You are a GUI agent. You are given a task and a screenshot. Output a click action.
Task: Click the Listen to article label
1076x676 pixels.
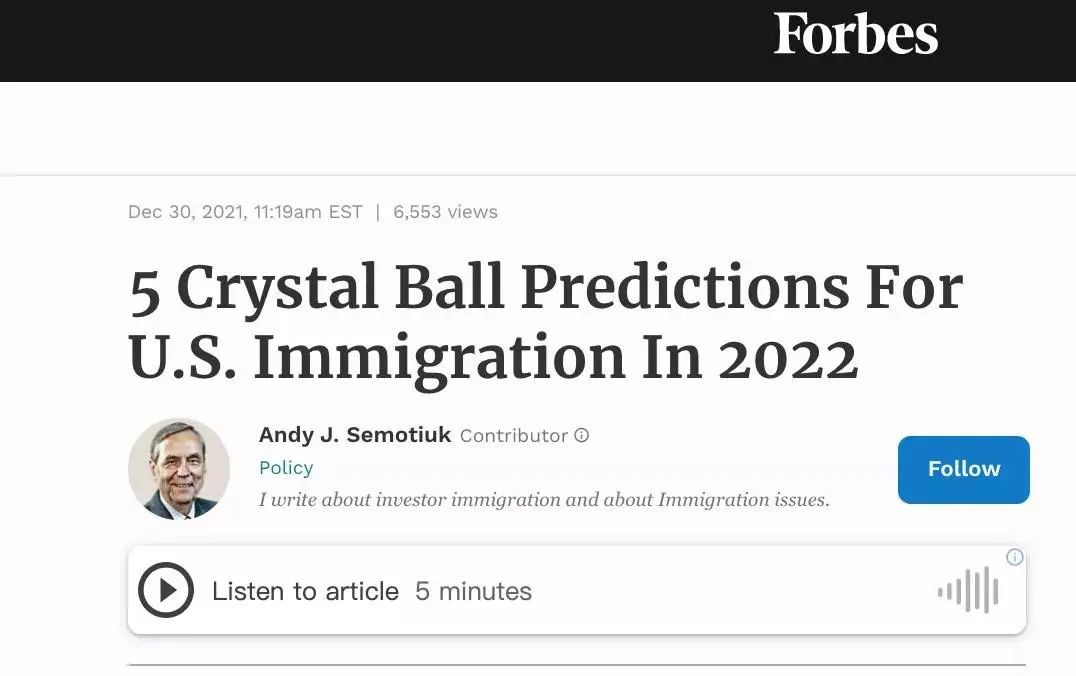coord(305,591)
